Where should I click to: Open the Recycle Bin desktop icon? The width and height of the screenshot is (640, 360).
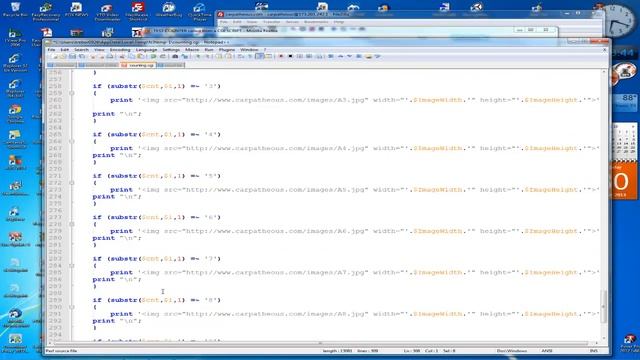(x=15, y=10)
